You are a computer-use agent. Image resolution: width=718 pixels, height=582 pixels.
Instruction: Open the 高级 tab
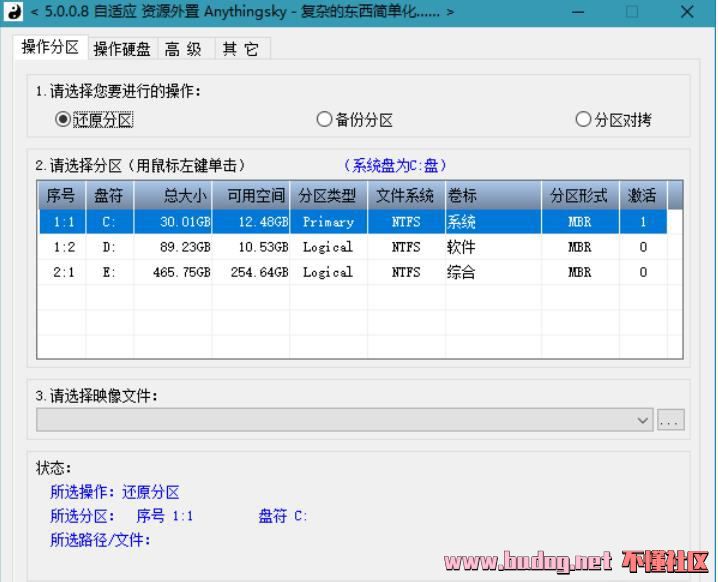pyautogui.click(x=183, y=49)
